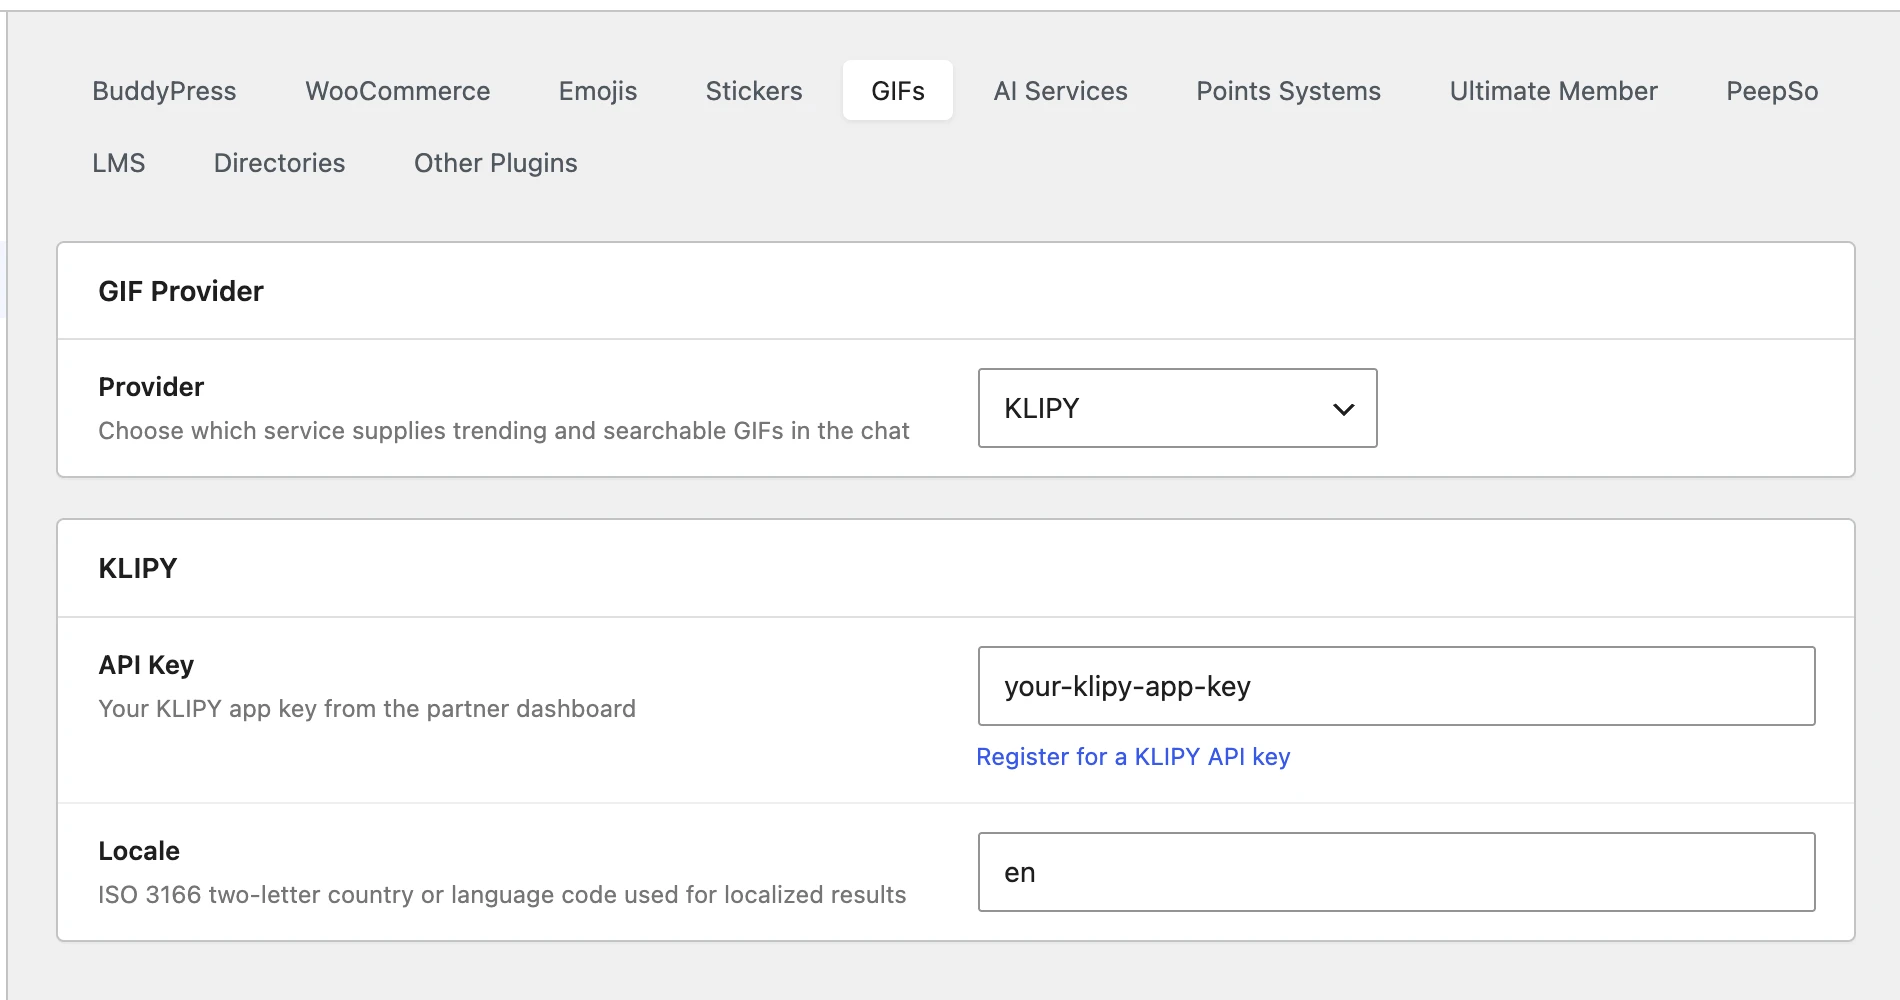Click the Locale setting label
The width and height of the screenshot is (1900, 1000).
(x=139, y=851)
